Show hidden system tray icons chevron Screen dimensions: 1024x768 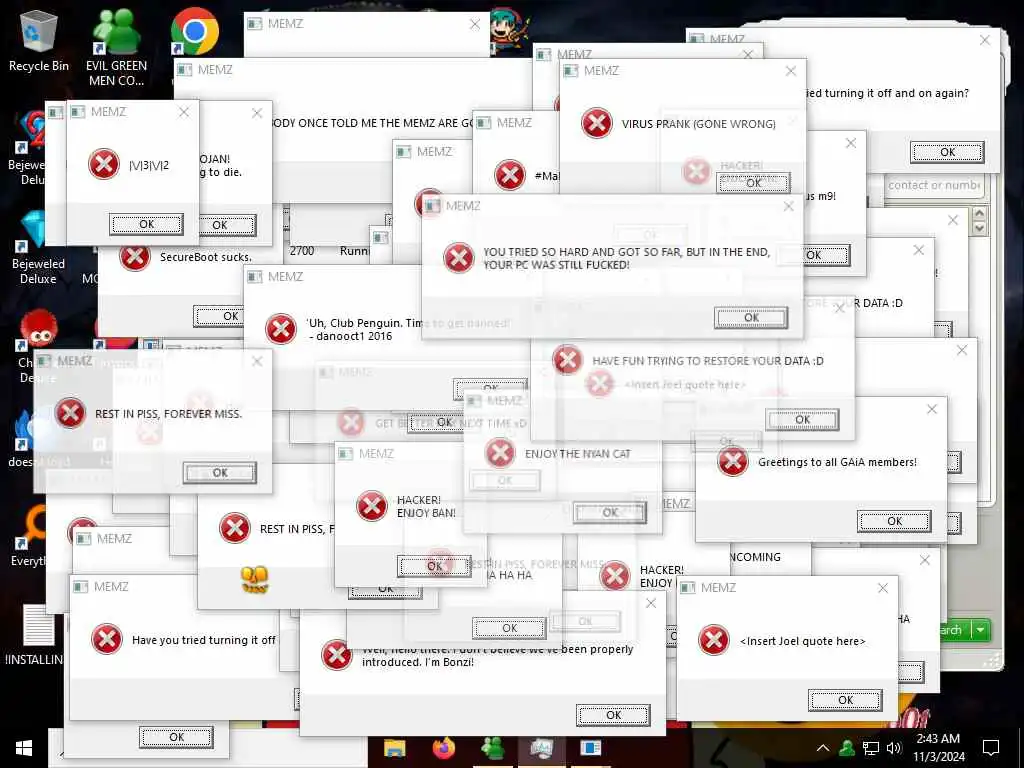[823, 748]
